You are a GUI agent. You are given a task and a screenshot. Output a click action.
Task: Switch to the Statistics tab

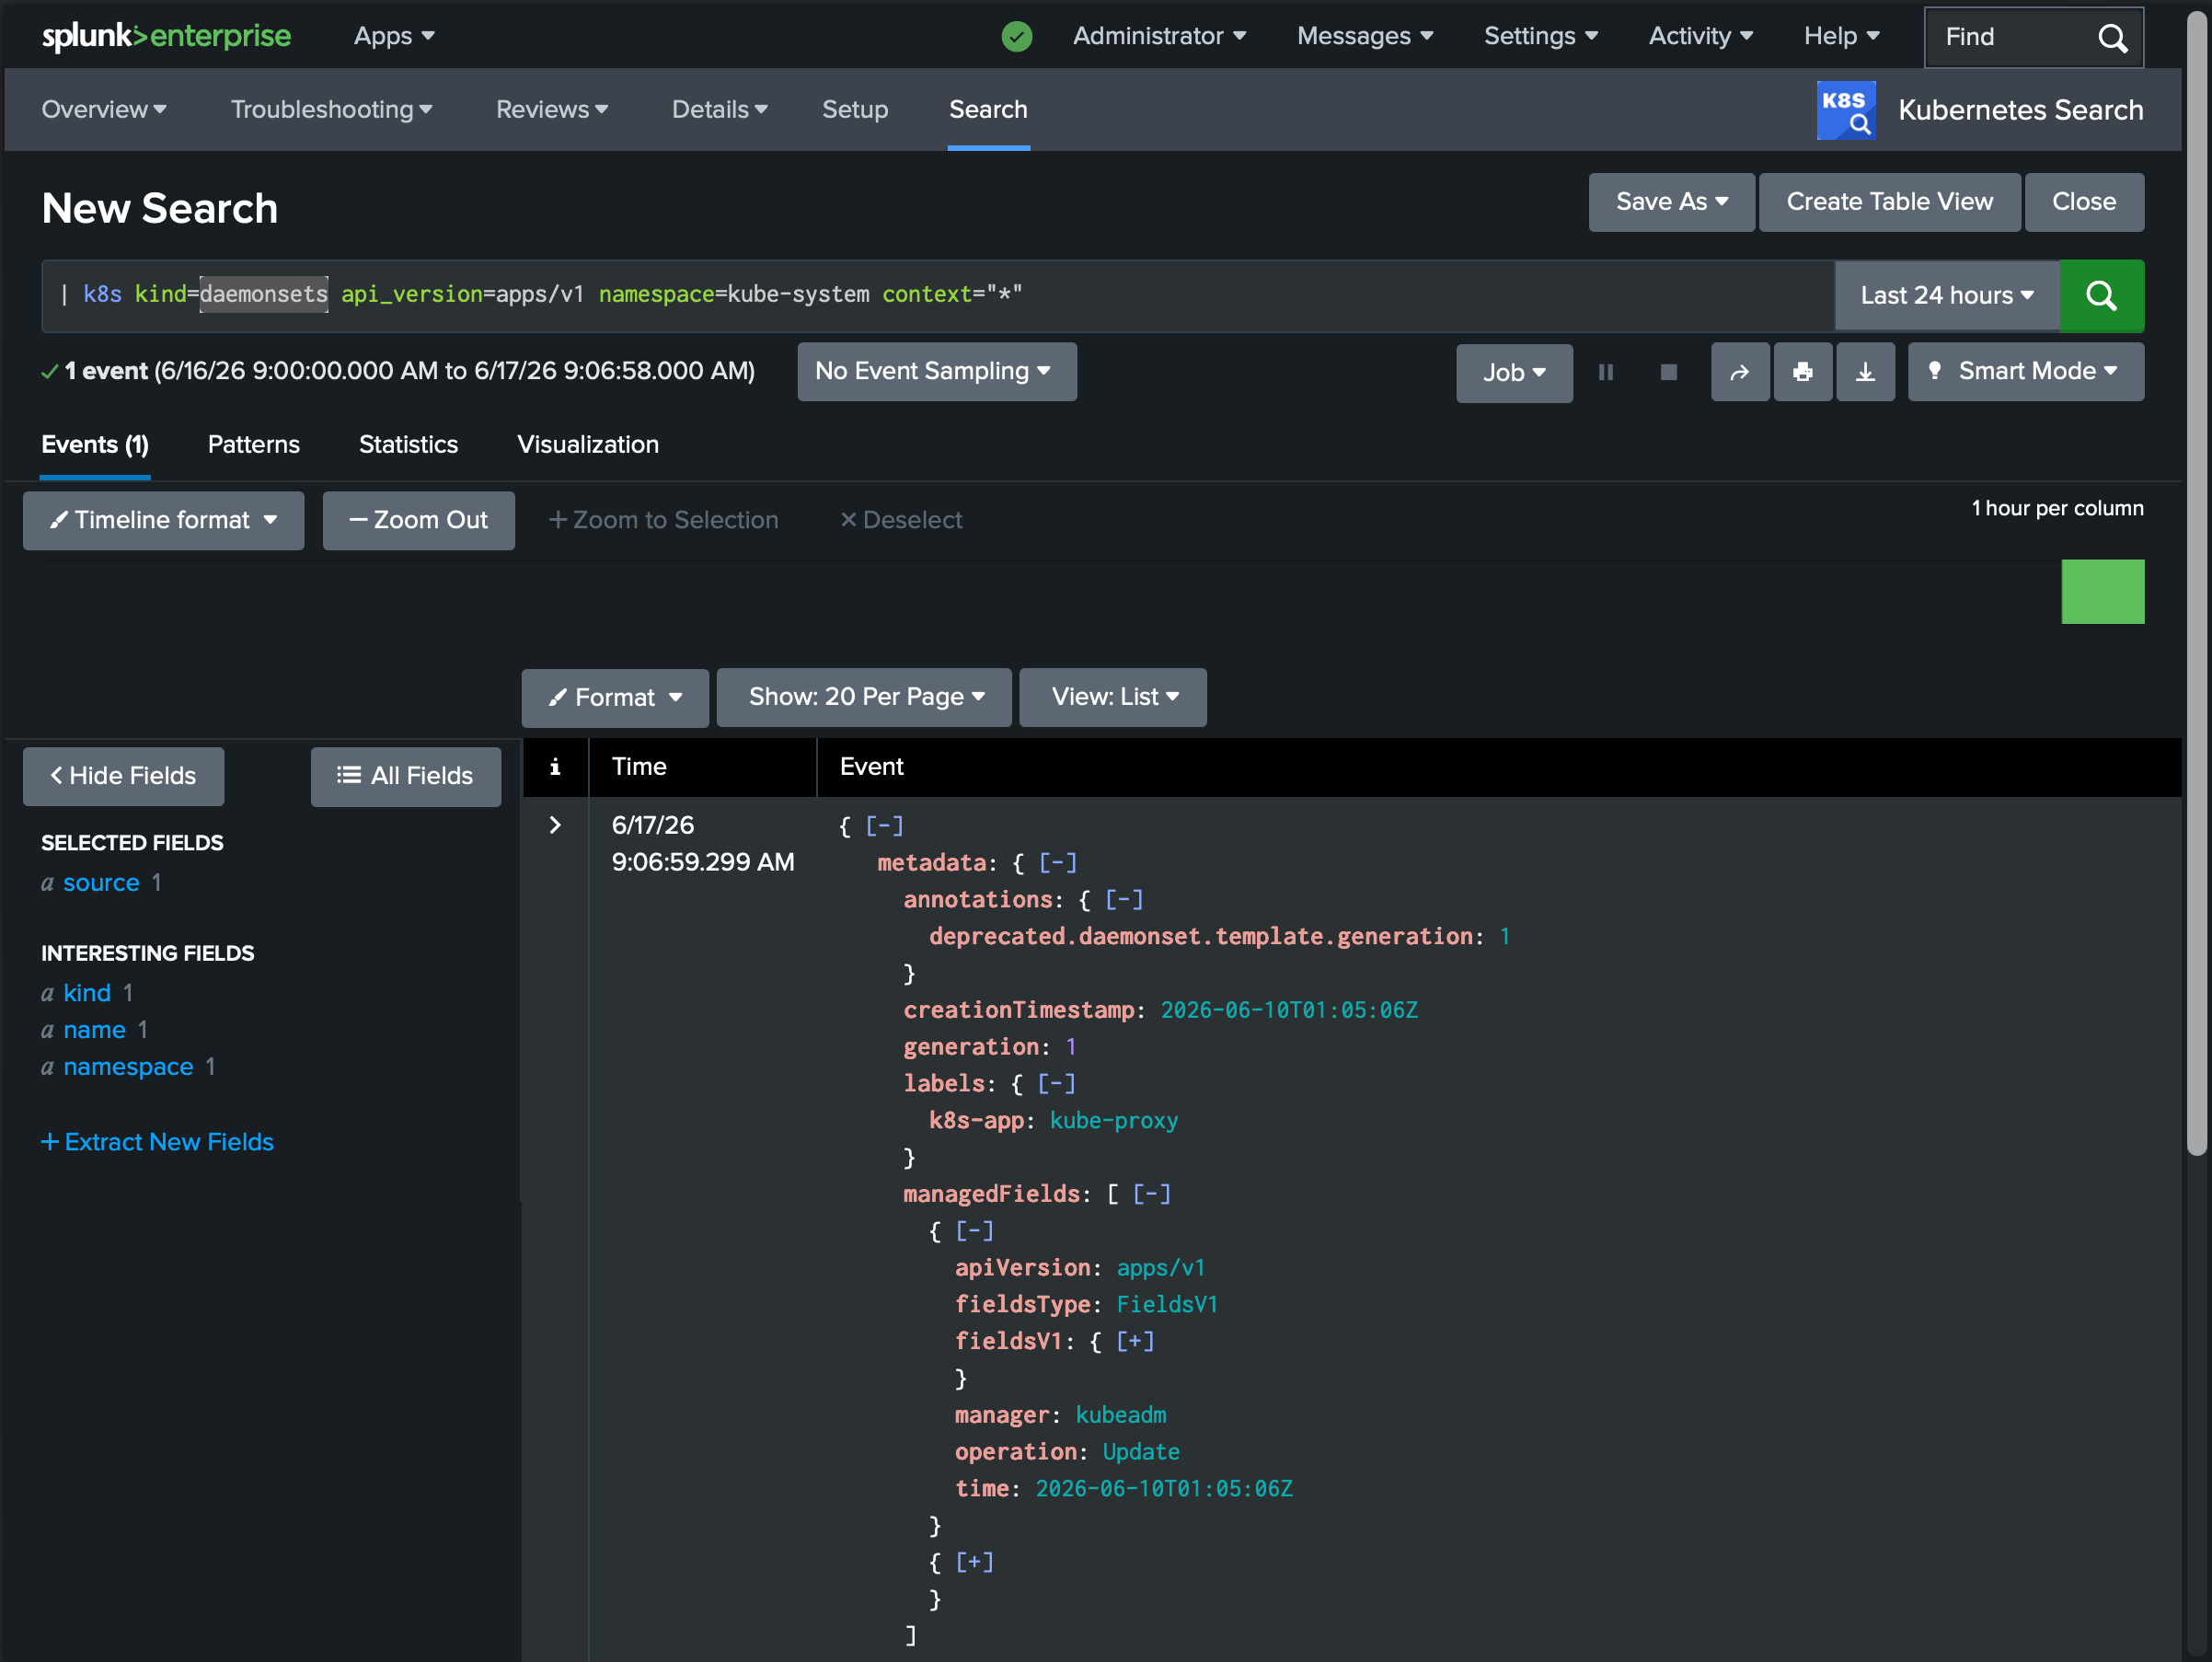(408, 445)
